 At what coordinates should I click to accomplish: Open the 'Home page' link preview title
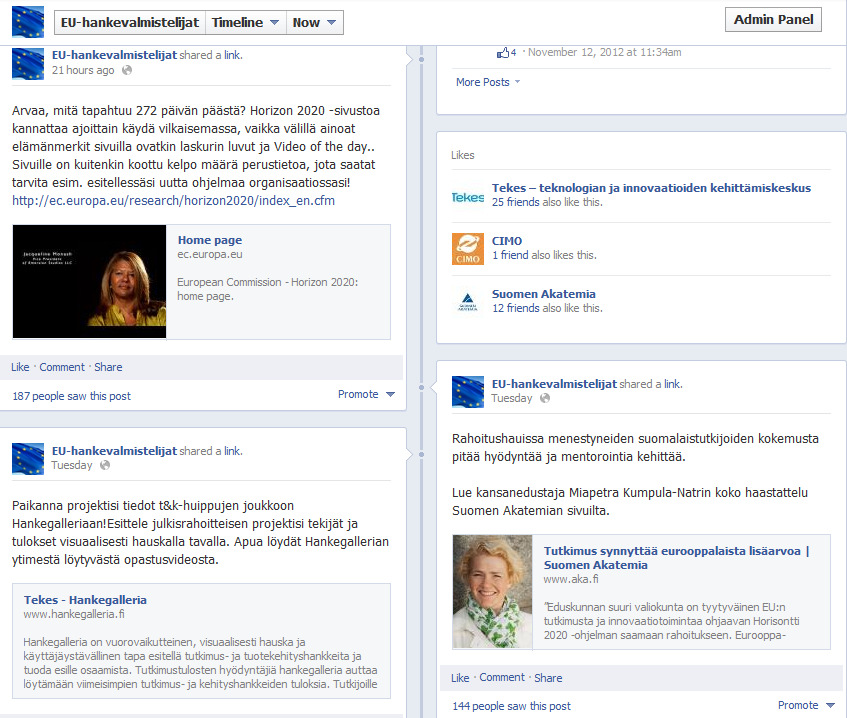(210, 240)
